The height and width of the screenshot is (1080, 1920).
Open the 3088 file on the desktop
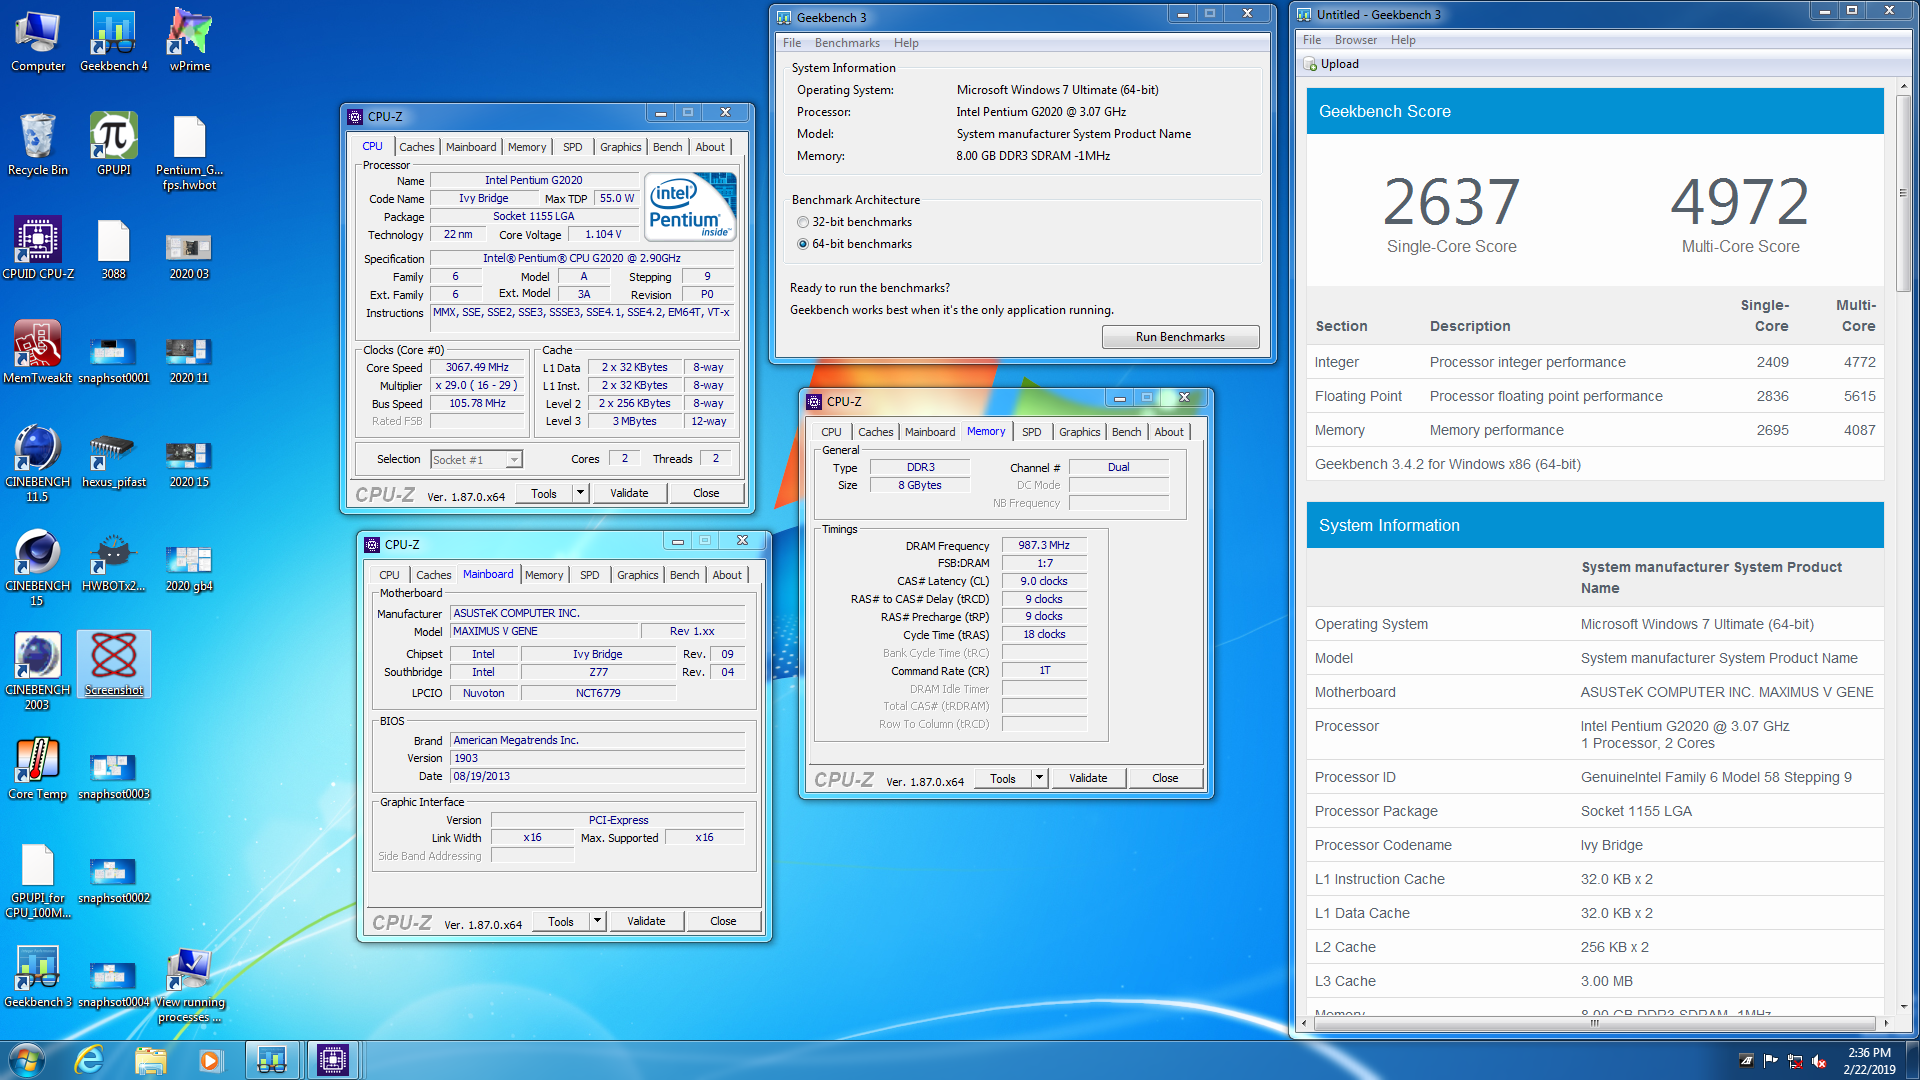coord(114,248)
